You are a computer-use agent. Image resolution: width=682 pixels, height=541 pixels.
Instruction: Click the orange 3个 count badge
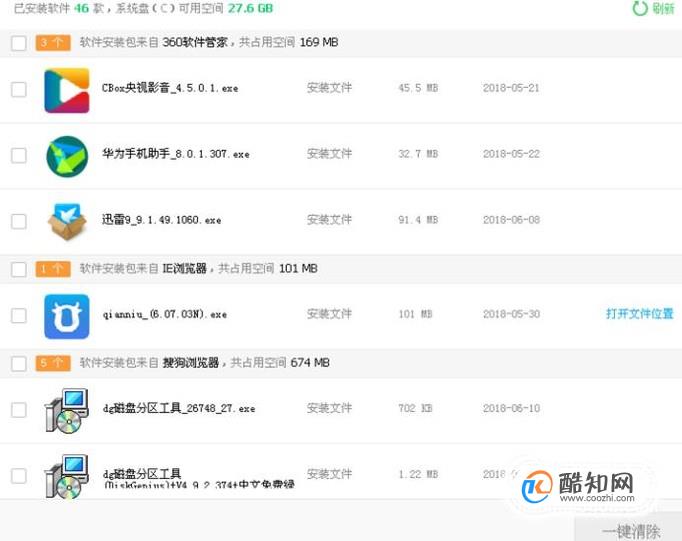click(53, 43)
